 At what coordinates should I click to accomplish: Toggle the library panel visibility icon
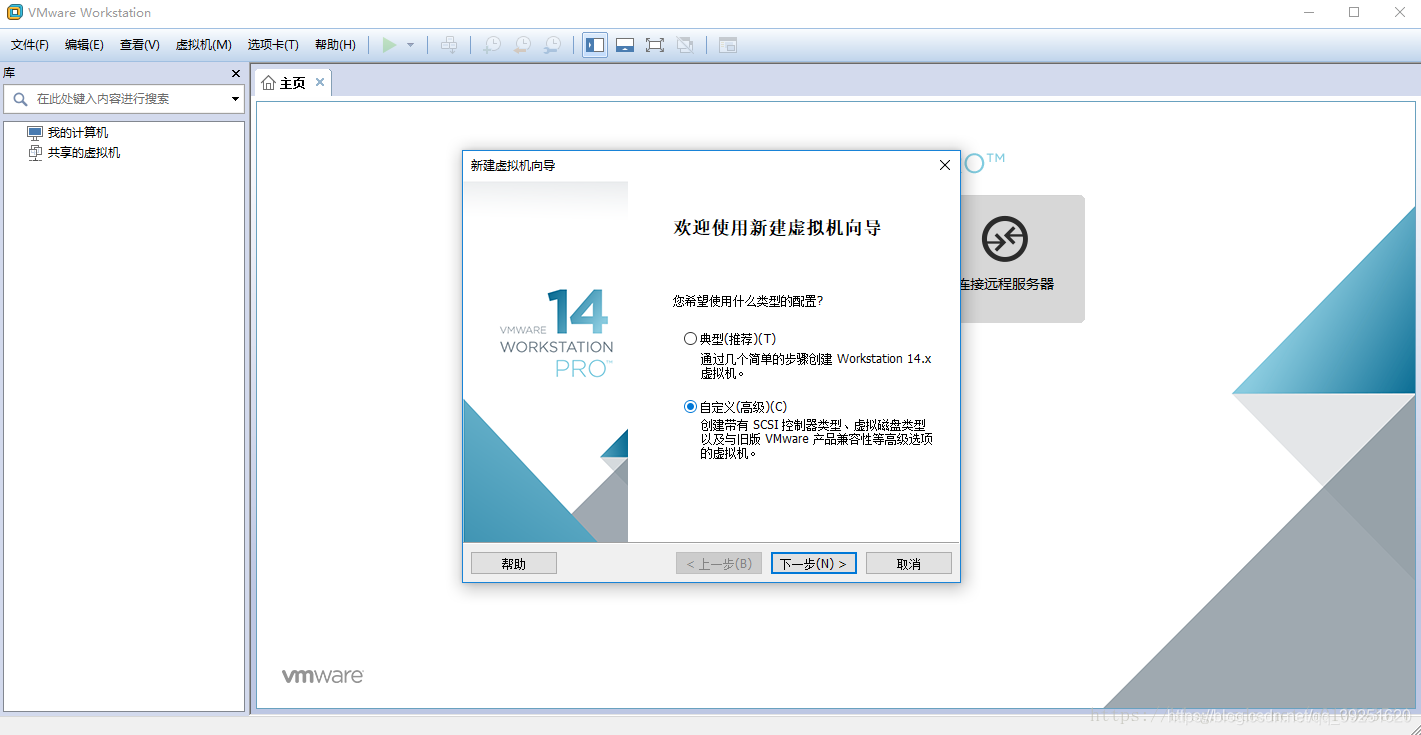point(594,44)
